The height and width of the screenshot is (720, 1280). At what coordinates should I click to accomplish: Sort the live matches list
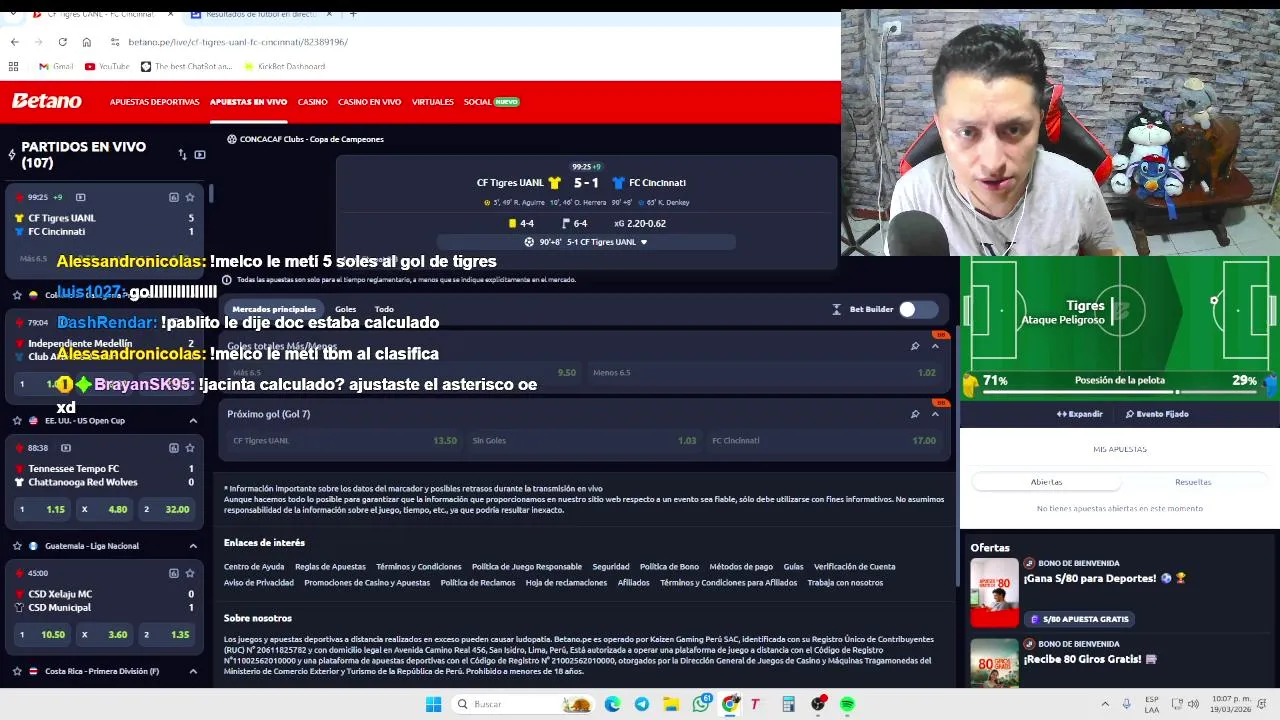[182, 155]
